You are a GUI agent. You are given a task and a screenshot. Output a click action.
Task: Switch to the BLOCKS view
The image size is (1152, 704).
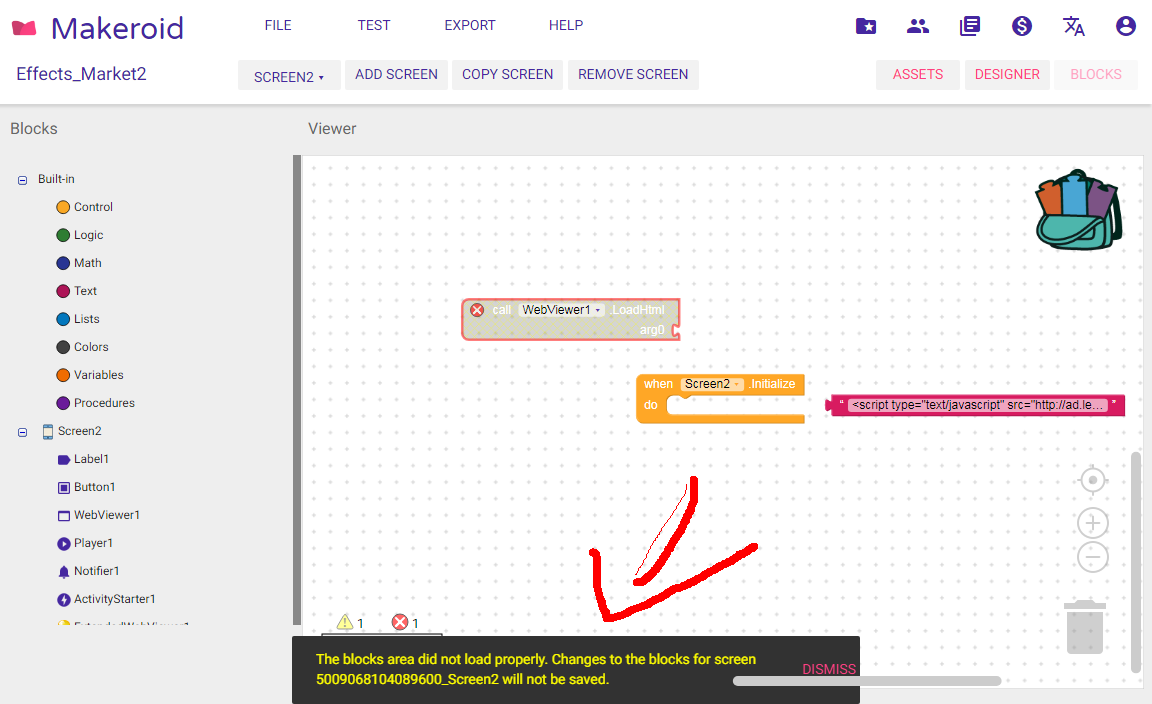[x=1095, y=75]
